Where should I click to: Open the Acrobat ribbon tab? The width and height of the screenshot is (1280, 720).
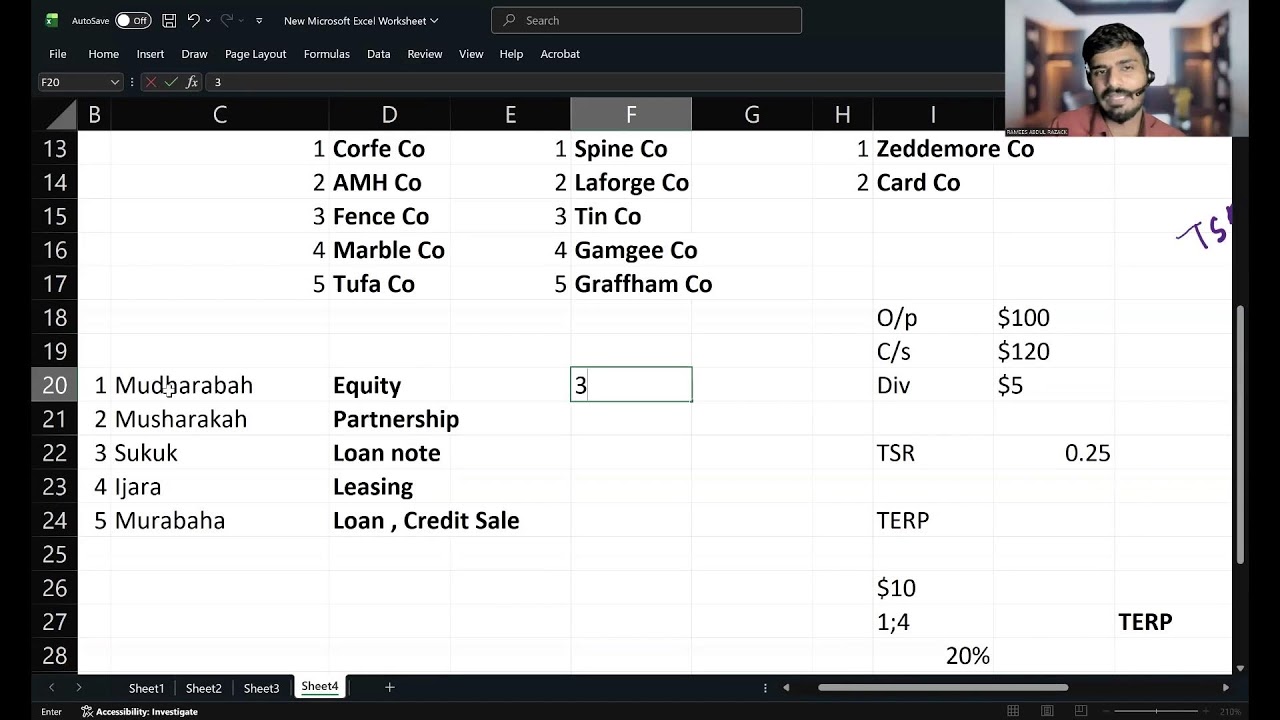coord(560,54)
